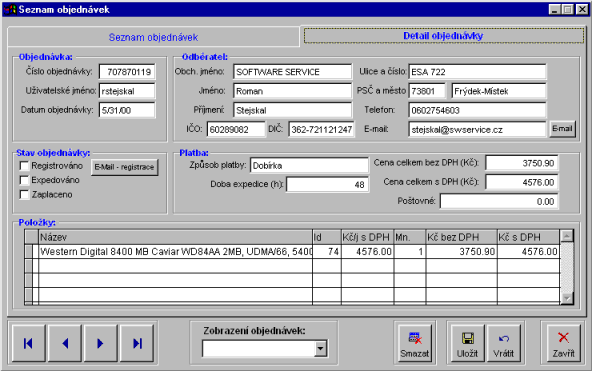Go to the previous order record
The height and width of the screenshot is (371, 592).
tap(65, 343)
